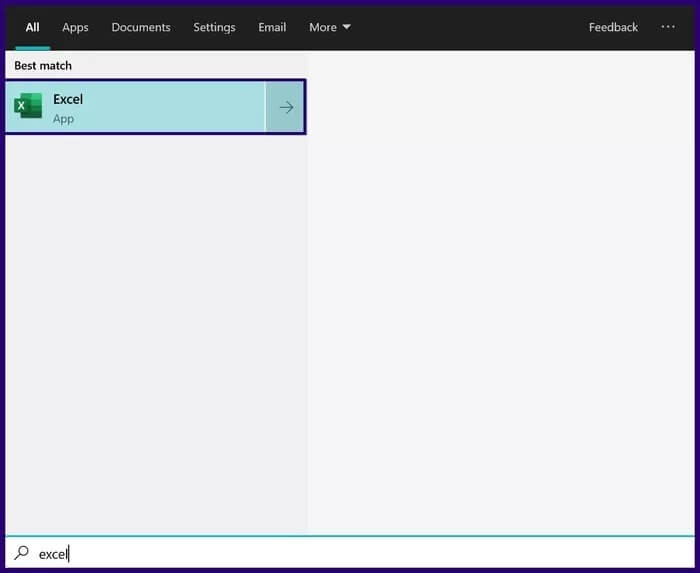Focus the search box containing excel
Image resolution: width=700 pixels, height=573 pixels.
click(x=350, y=553)
